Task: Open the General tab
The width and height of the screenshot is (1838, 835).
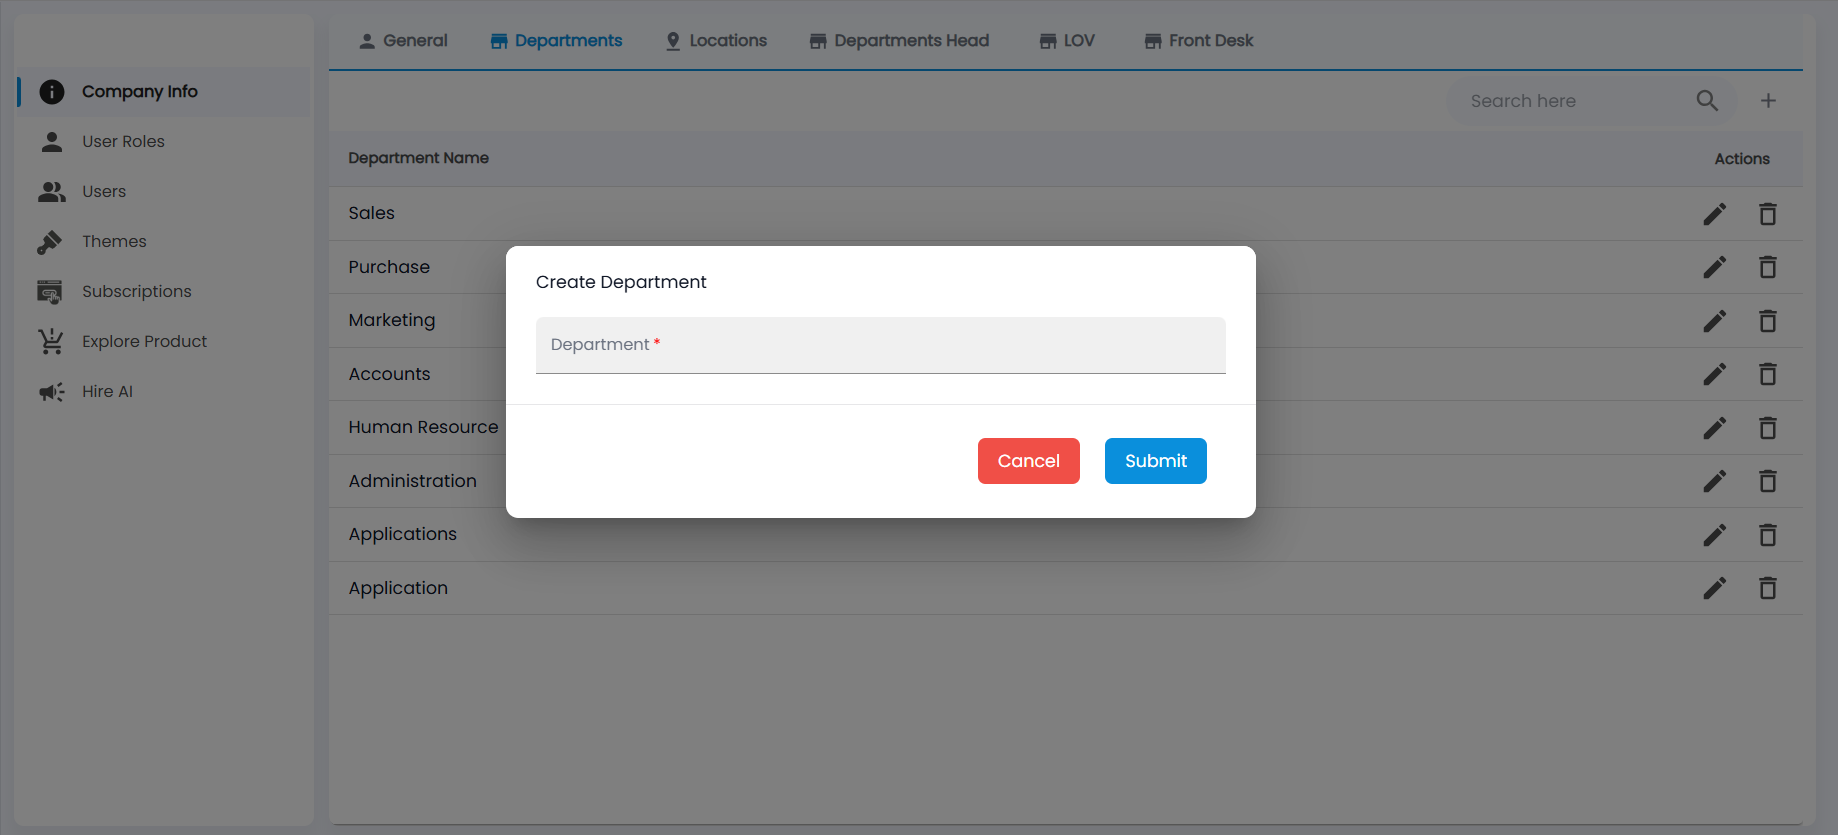Action: 403,41
